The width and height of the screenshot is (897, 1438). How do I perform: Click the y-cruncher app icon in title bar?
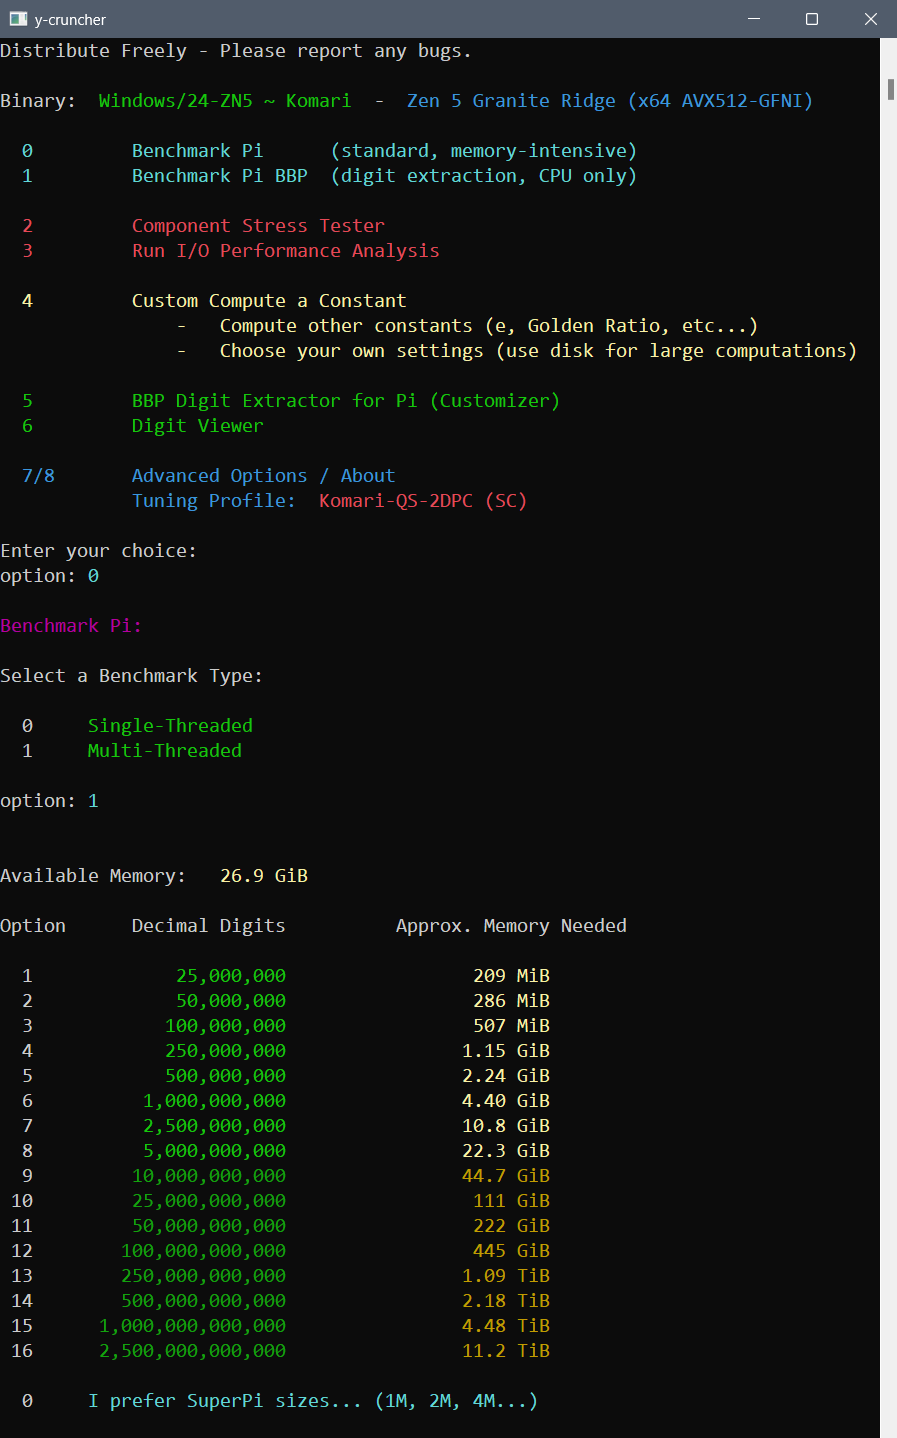pos(18,19)
